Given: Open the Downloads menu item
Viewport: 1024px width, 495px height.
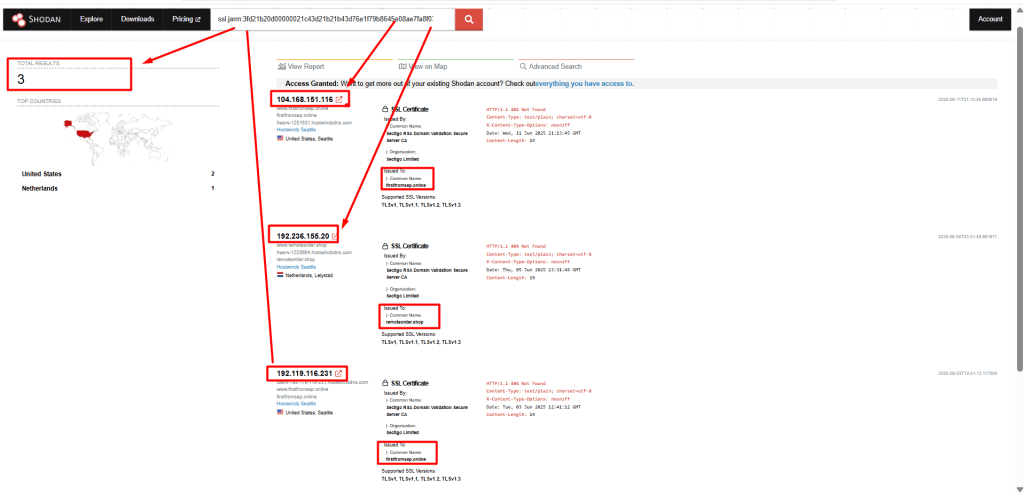Looking at the screenshot, I should coord(137,20).
